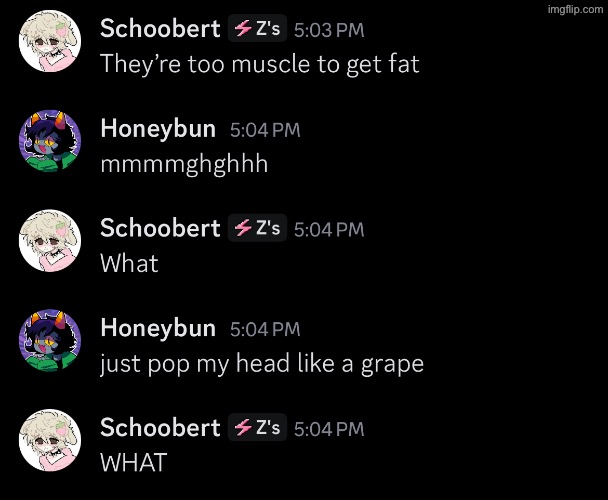Open the Schoobert username above 'They're too muscle'
This screenshot has height=500, width=608.
(160, 29)
